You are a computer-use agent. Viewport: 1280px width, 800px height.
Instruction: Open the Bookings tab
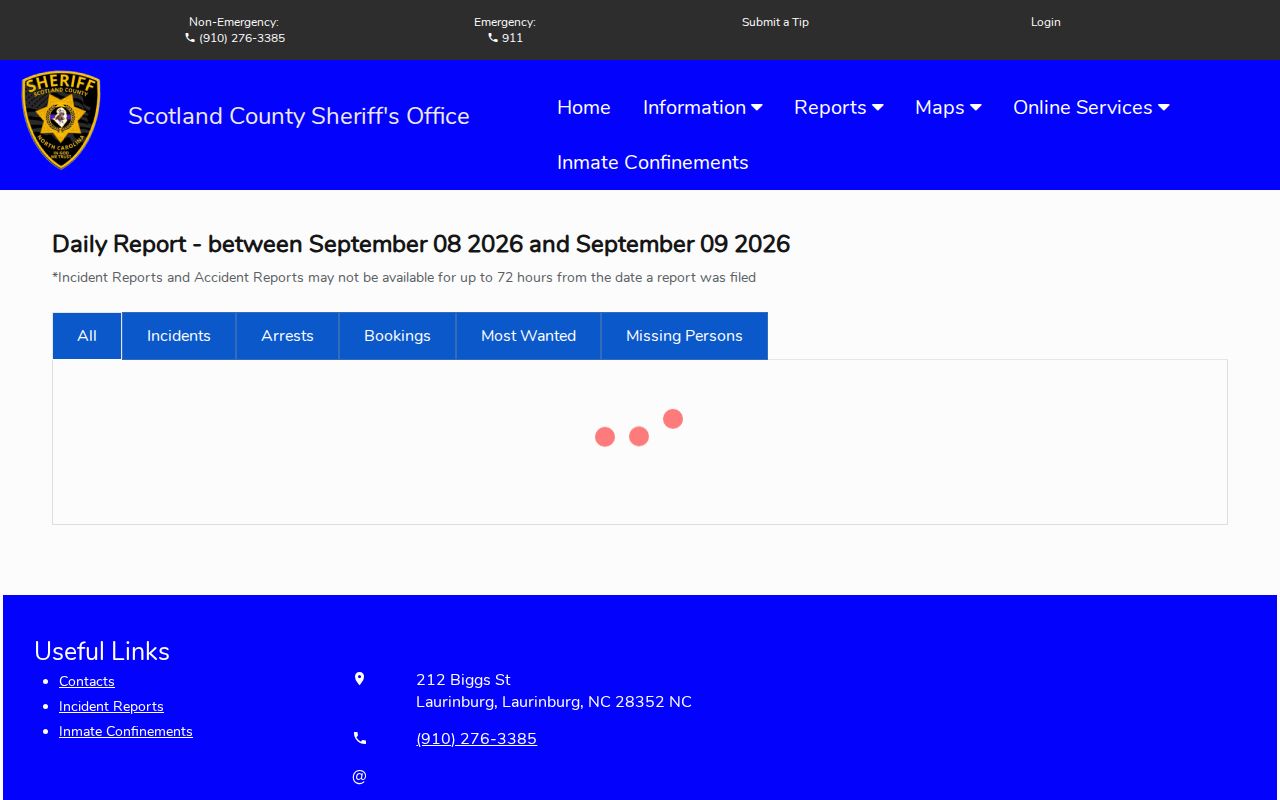[x=398, y=336]
